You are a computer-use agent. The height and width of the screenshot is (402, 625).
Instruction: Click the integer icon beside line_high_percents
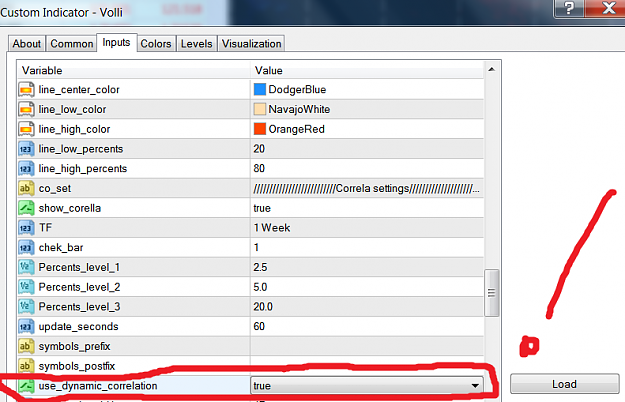click(26, 169)
